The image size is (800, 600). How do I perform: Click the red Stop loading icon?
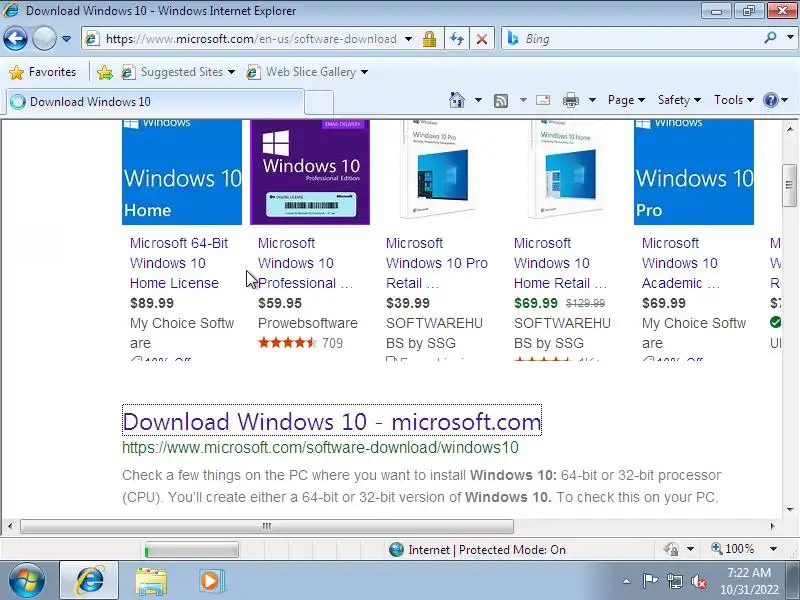482,39
